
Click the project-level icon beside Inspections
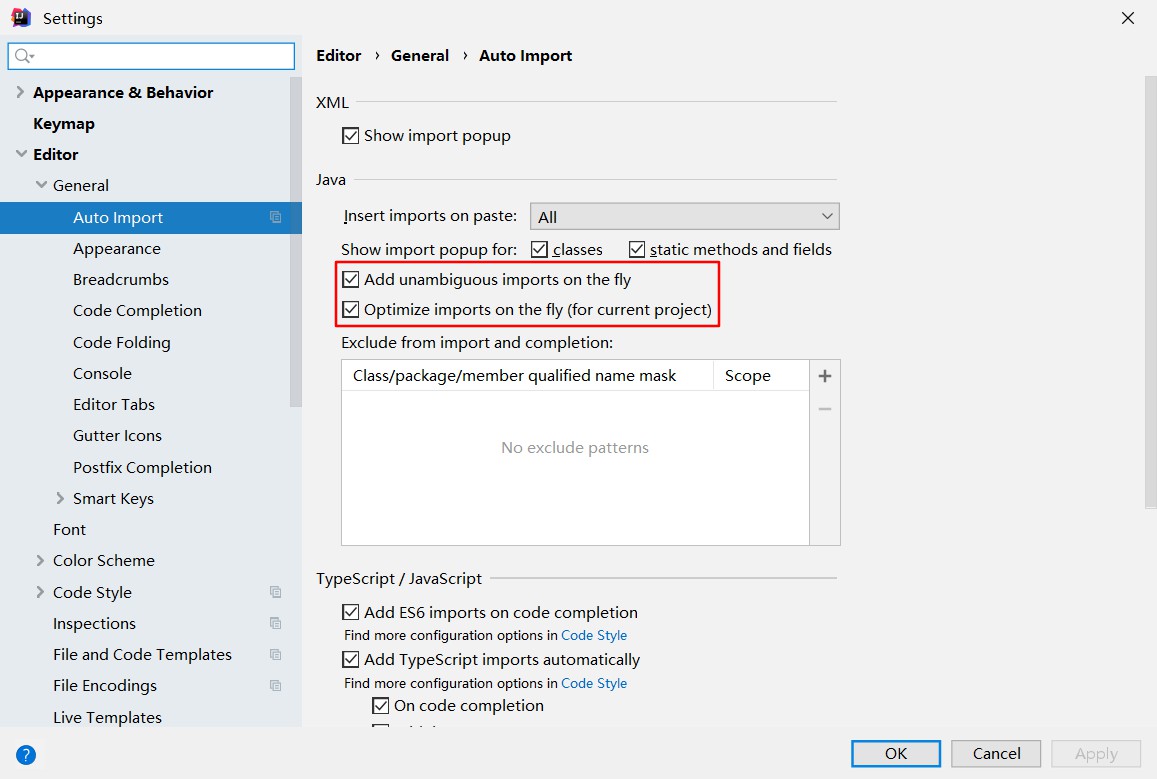tap(276, 623)
